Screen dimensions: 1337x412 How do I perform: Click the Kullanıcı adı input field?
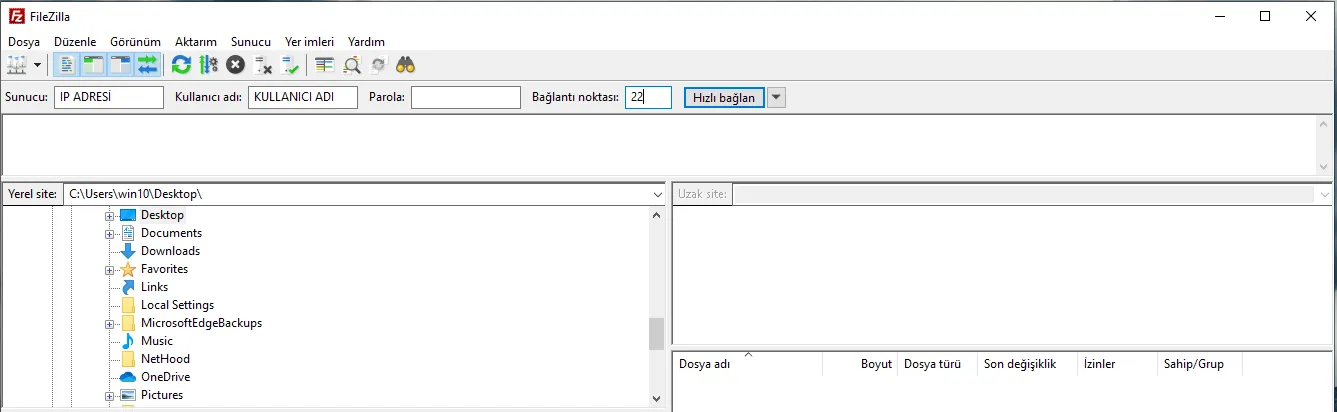tap(303, 97)
